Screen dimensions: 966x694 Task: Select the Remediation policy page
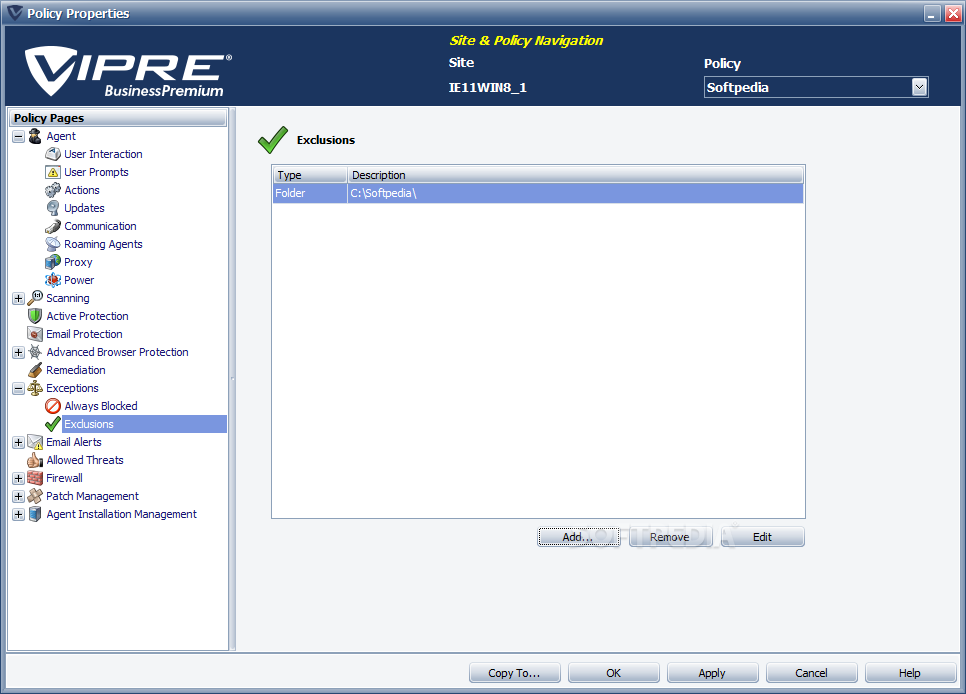click(76, 370)
